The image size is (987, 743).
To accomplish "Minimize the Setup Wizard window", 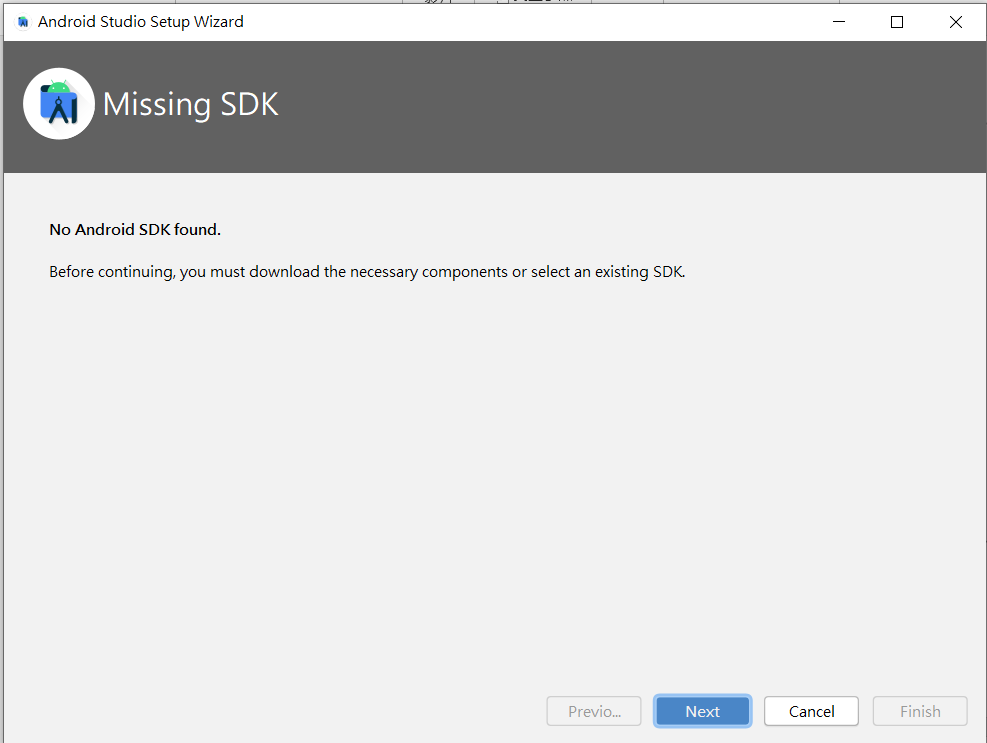I will click(839, 22).
